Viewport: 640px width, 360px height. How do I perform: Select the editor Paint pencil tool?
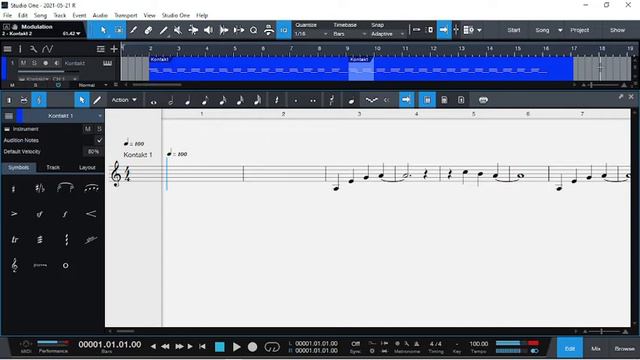click(97, 100)
